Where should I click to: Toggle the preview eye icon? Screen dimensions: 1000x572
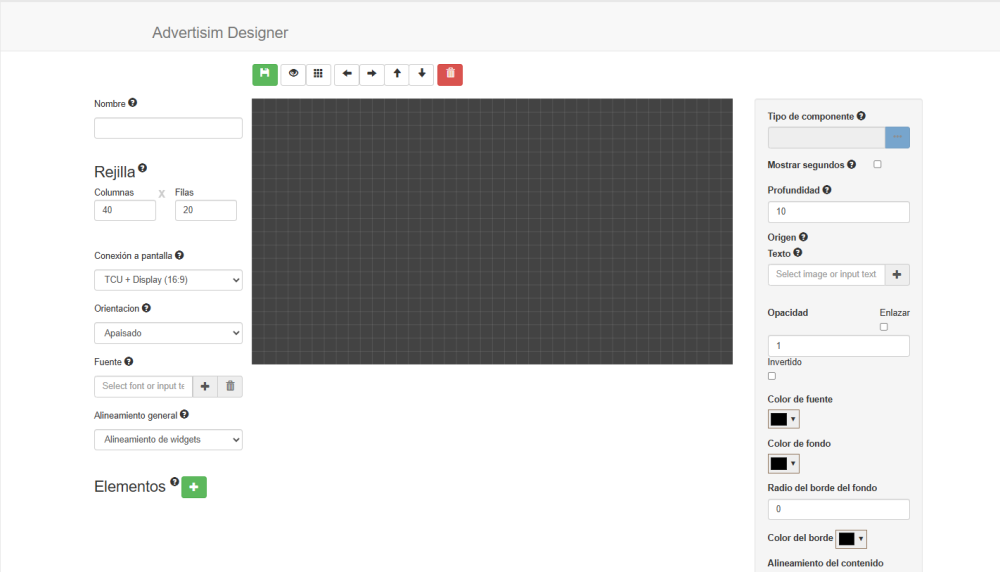click(x=293, y=74)
